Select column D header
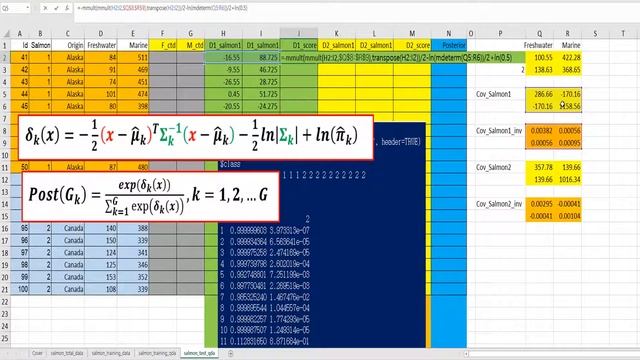The height and width of the screenshot is (360, 640). (100, 33)
